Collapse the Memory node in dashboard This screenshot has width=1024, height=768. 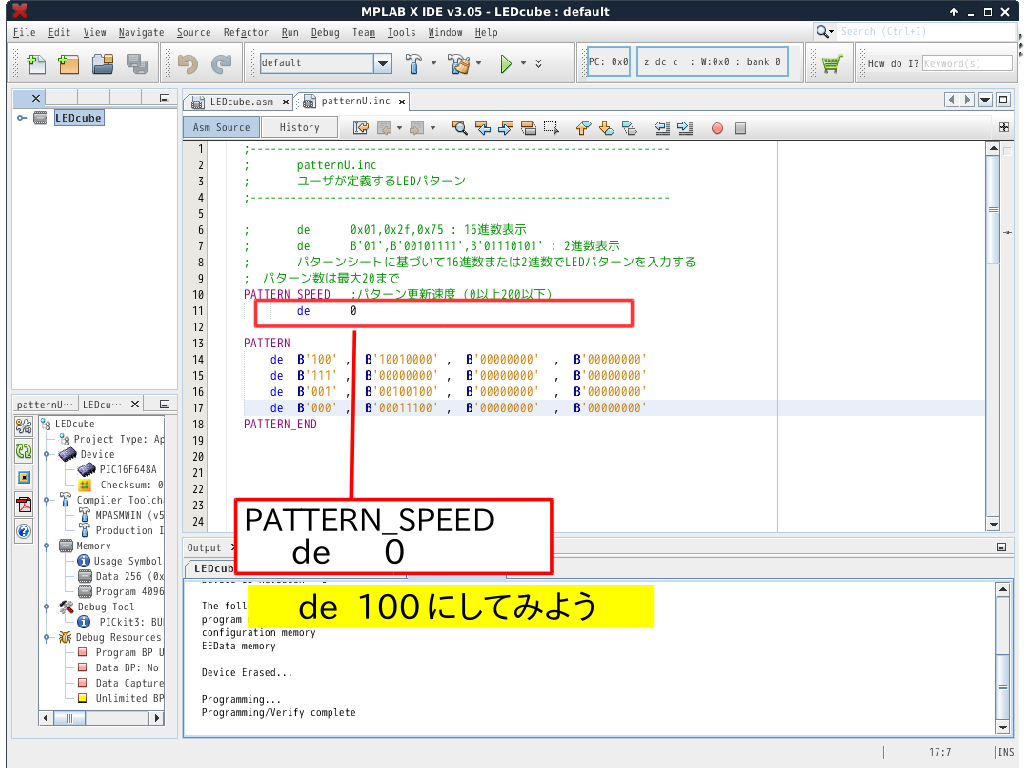(x=47, y=545)
